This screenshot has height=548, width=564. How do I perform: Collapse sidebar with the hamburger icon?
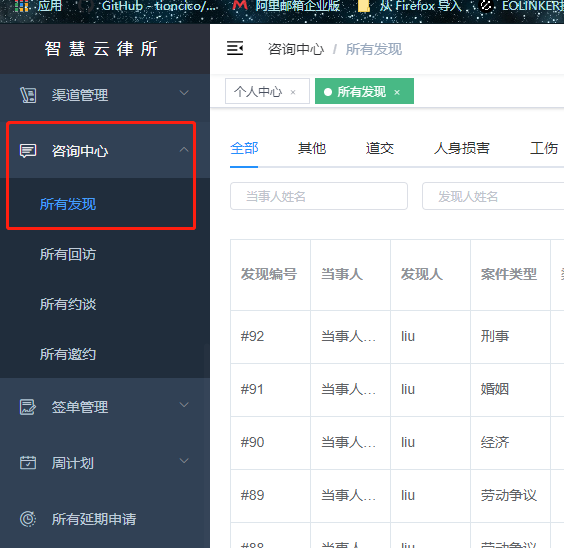[235, 48]
